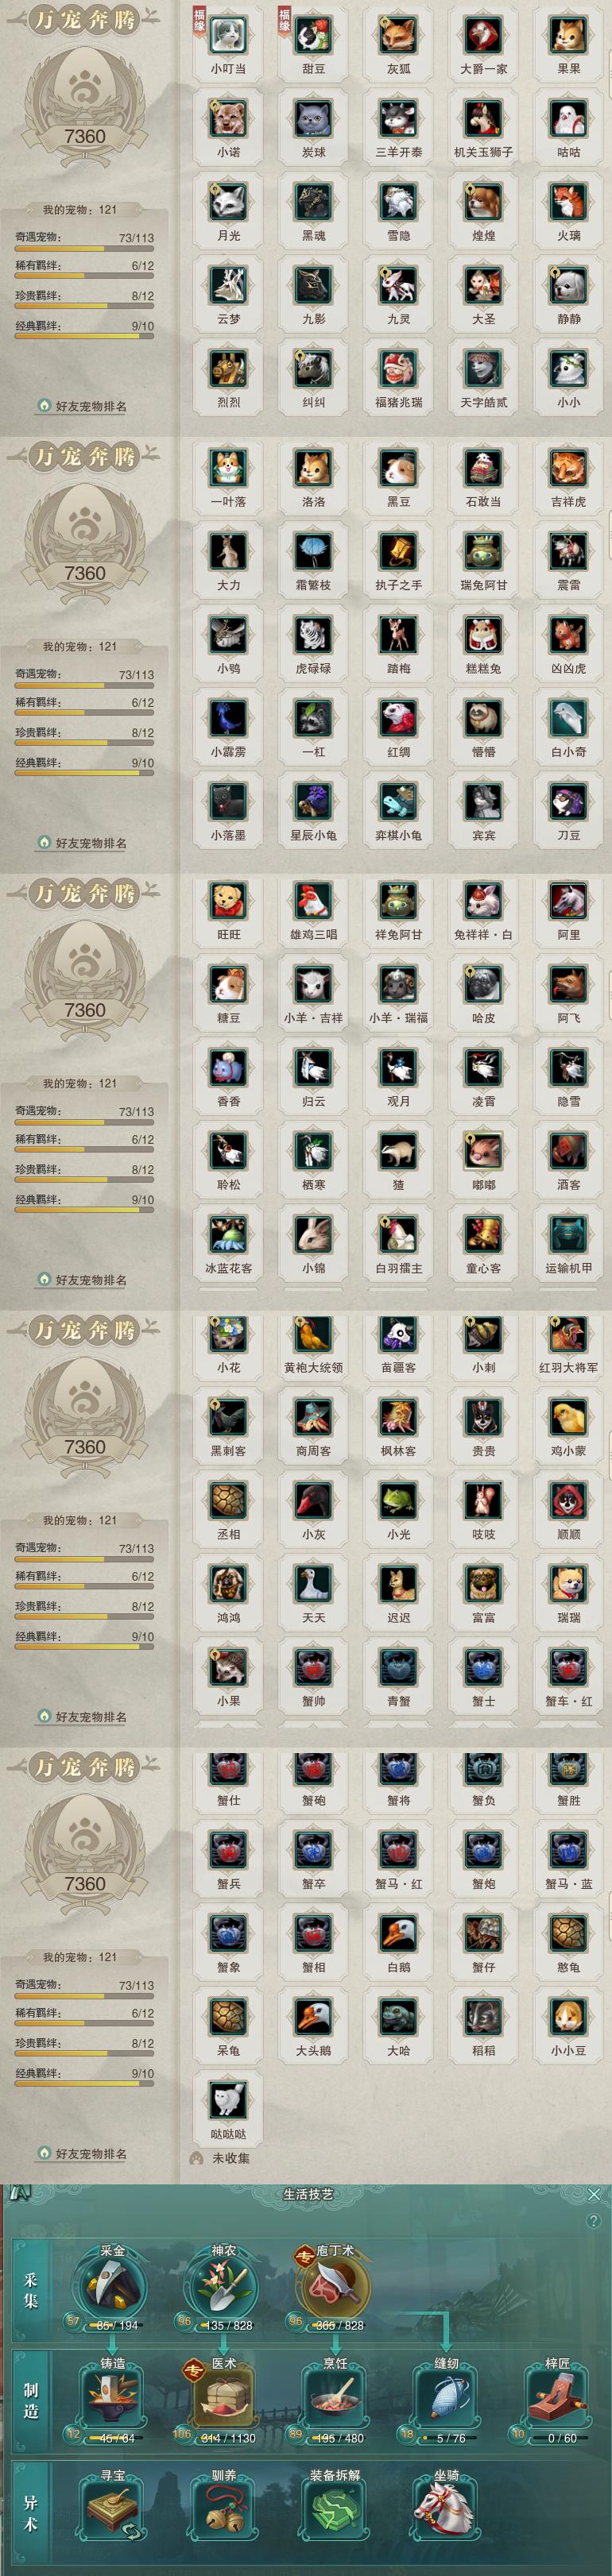Select the 采金 mining skill icon
612x2576 pixels.
pyautogui.click(x=112, y=2285)
